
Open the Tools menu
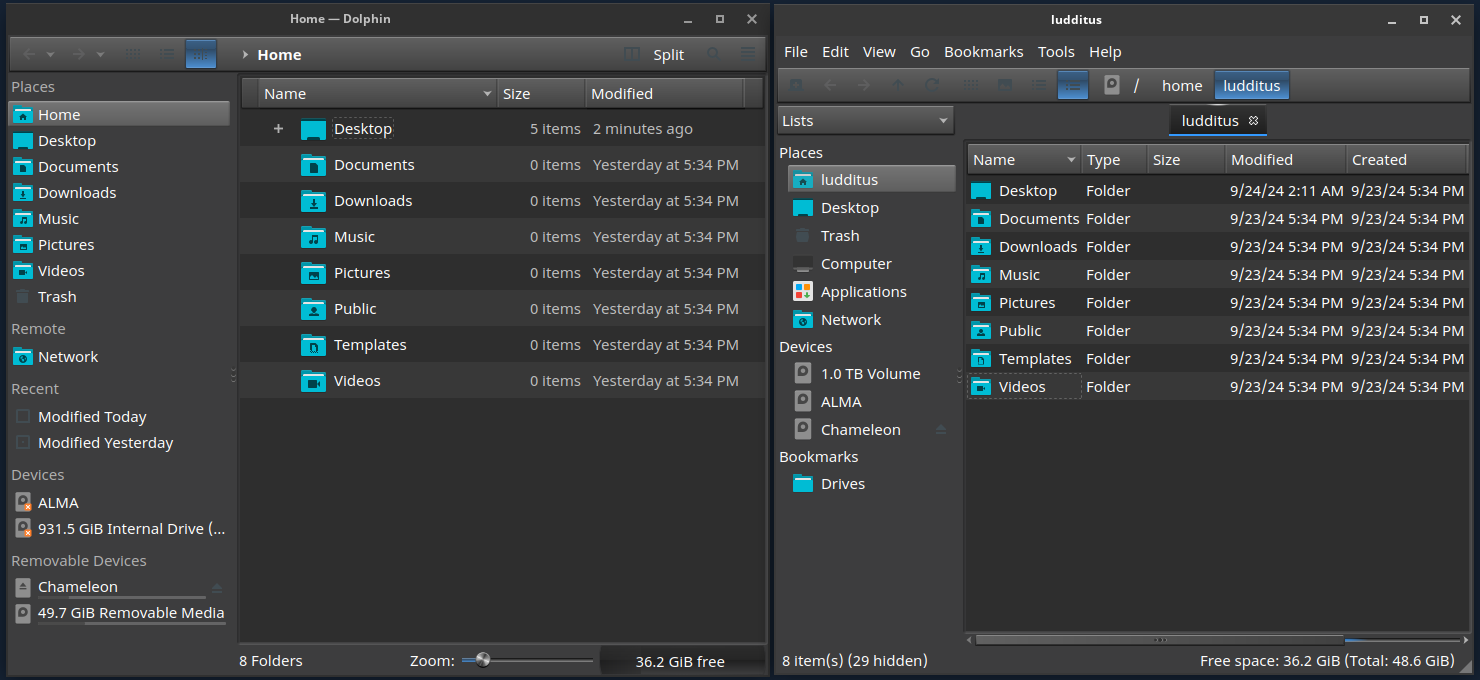tap(1056, 52)
